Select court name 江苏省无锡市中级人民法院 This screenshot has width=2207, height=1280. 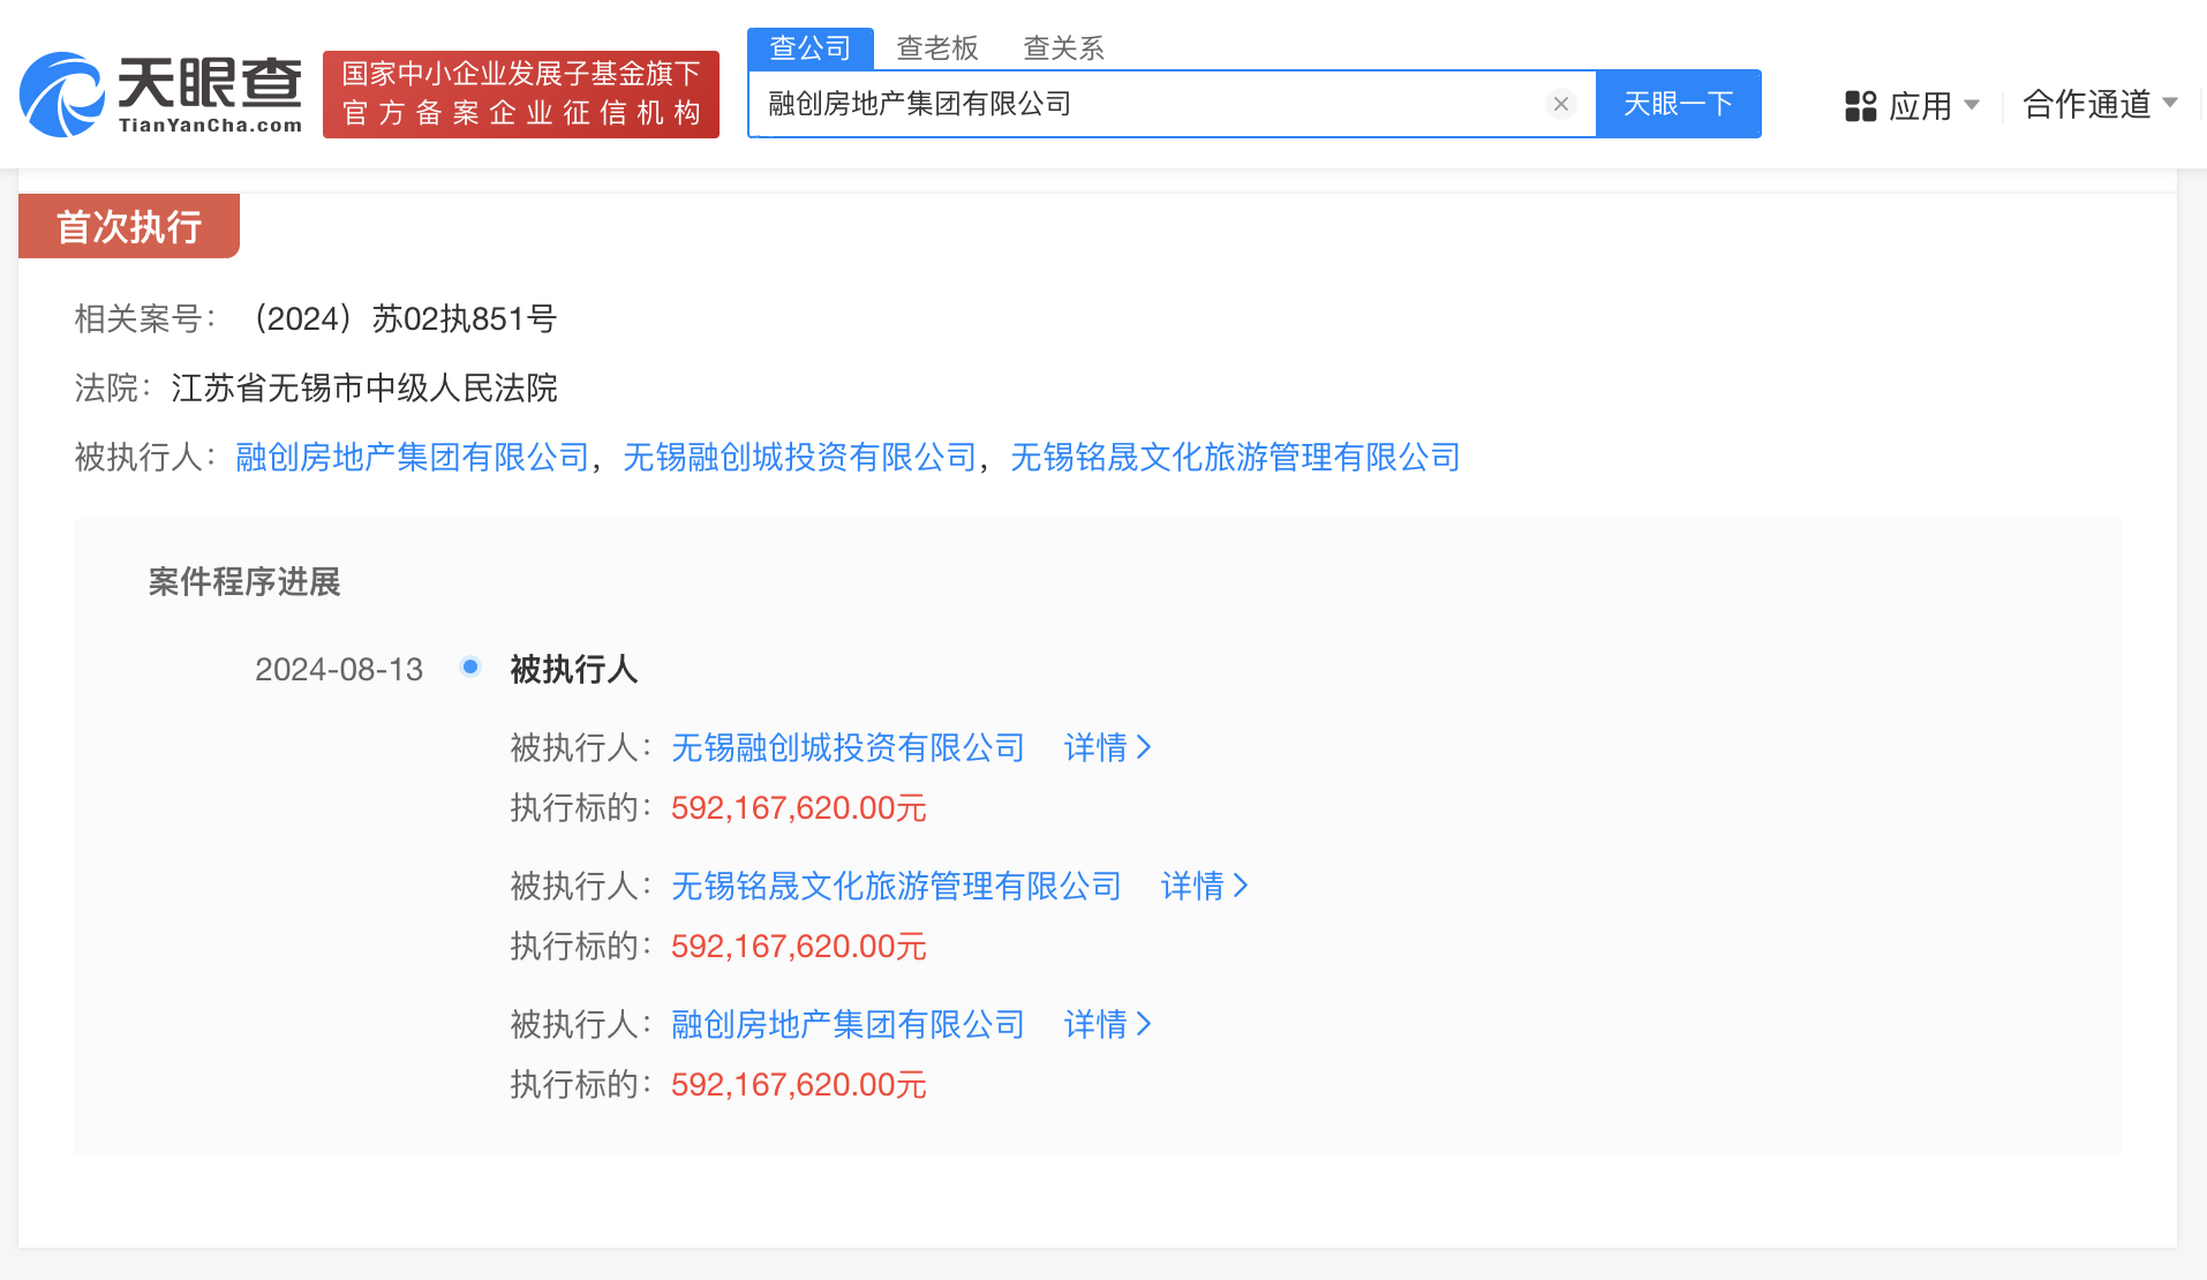364,388
